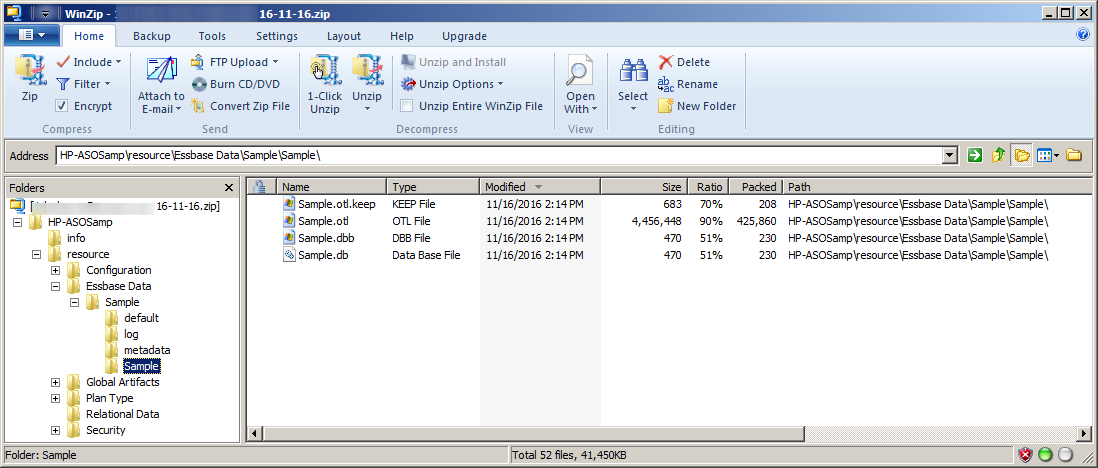Image resolution: width=1098 pixels, height=468 pixels.
Task: Expand the Configuration folder node
Action: [x=55, y=270]
